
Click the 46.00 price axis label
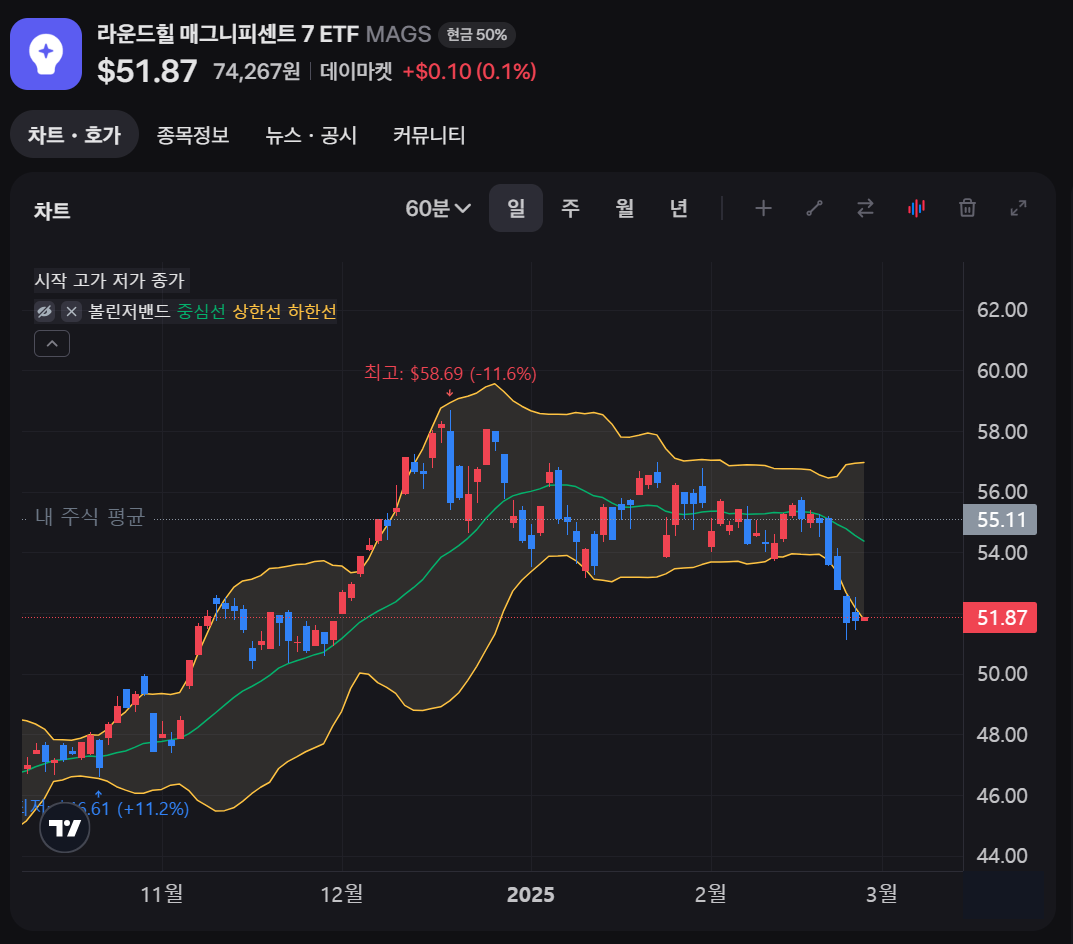coord(1003,796)
